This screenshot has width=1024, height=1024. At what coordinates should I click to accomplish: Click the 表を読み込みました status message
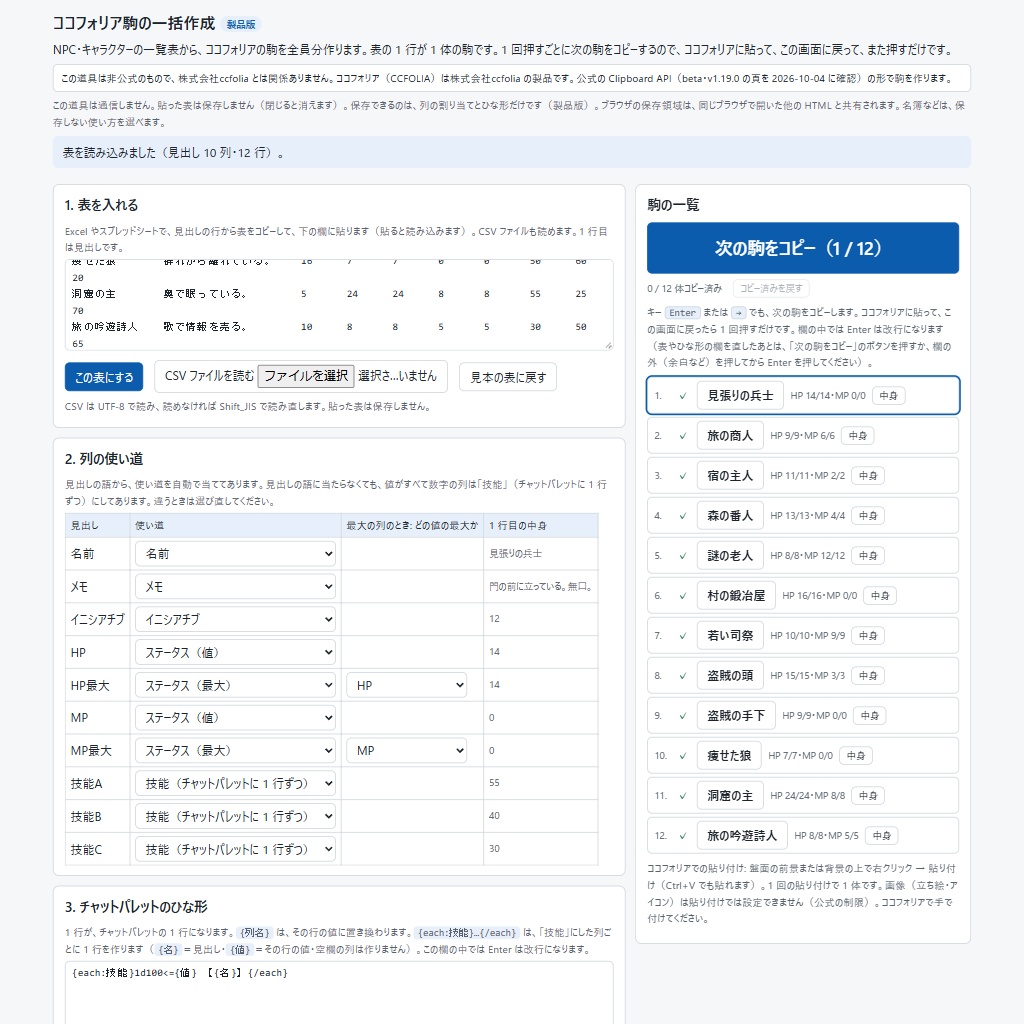click(511, 152)
